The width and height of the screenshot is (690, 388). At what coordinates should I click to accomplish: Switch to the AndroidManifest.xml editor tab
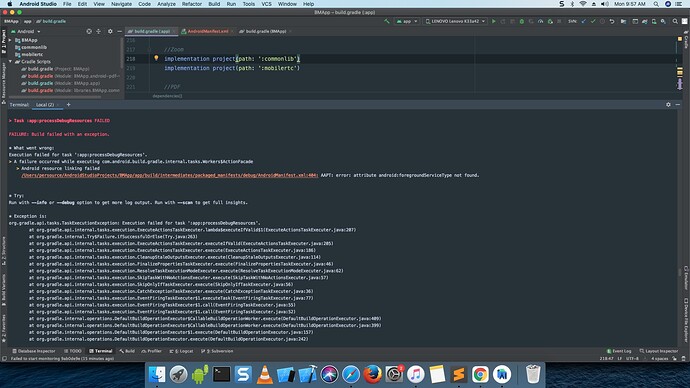pos(207,31)
